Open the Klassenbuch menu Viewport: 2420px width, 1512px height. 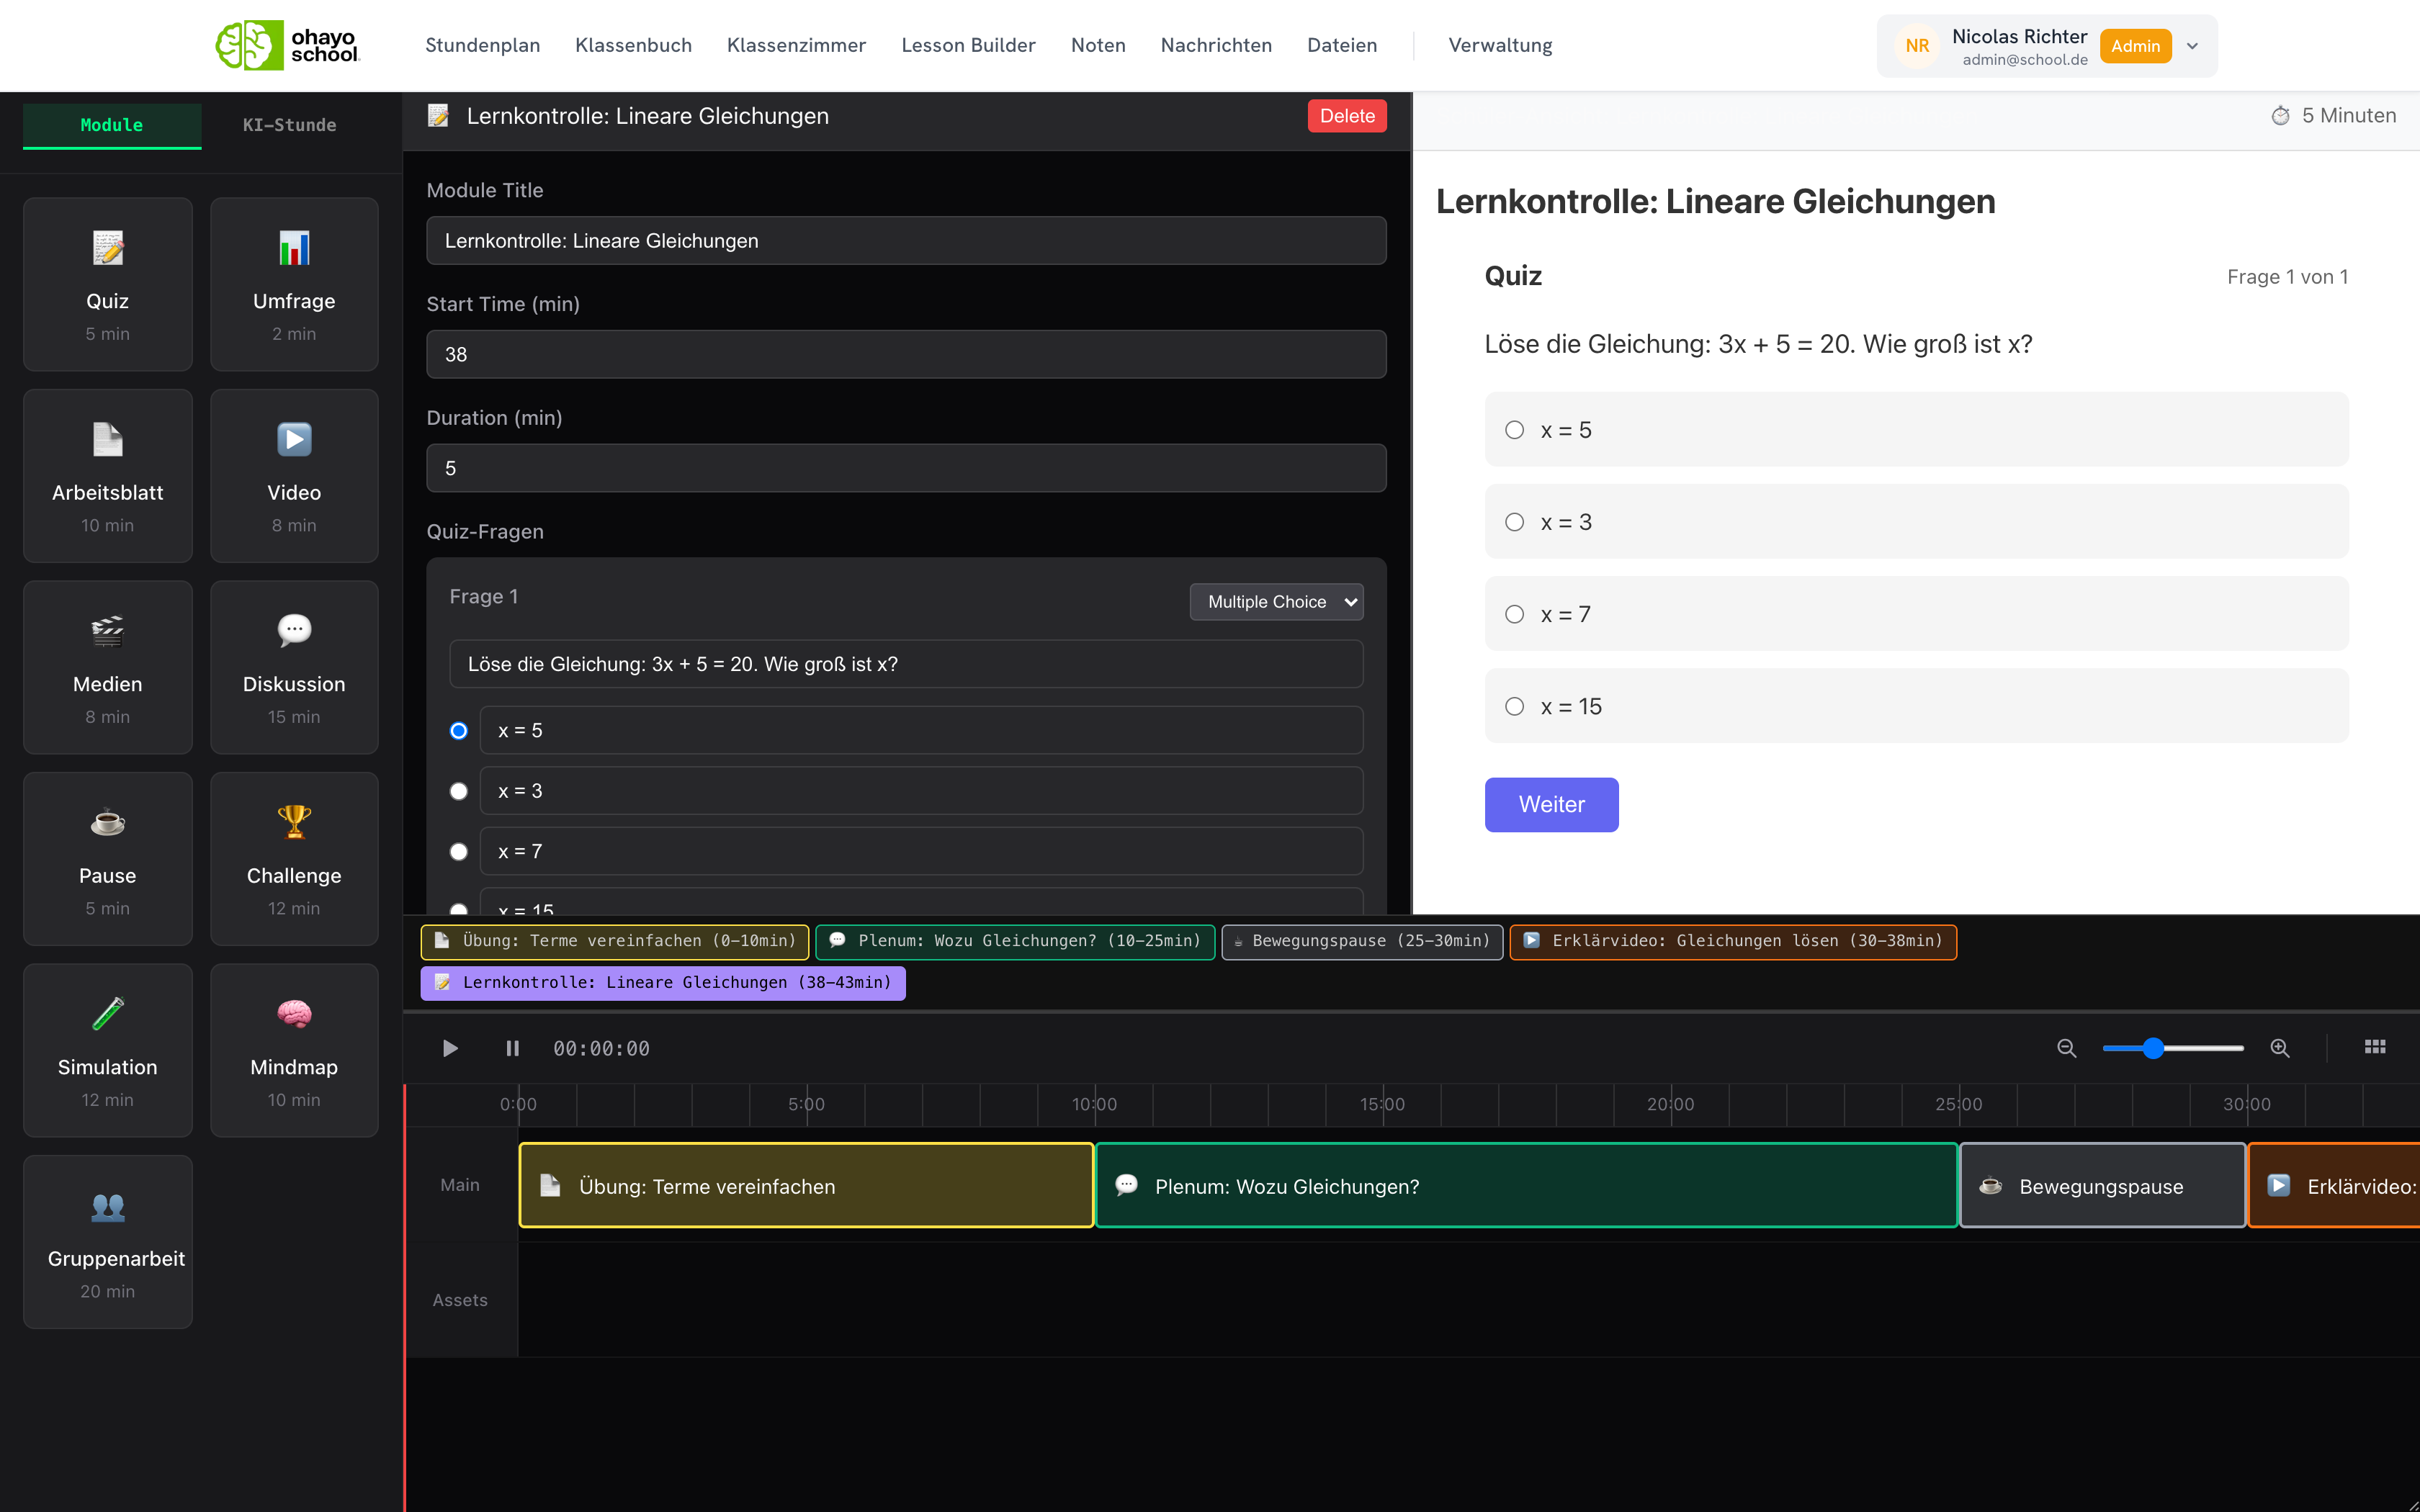pyautogui.click(x=633, y=45)
